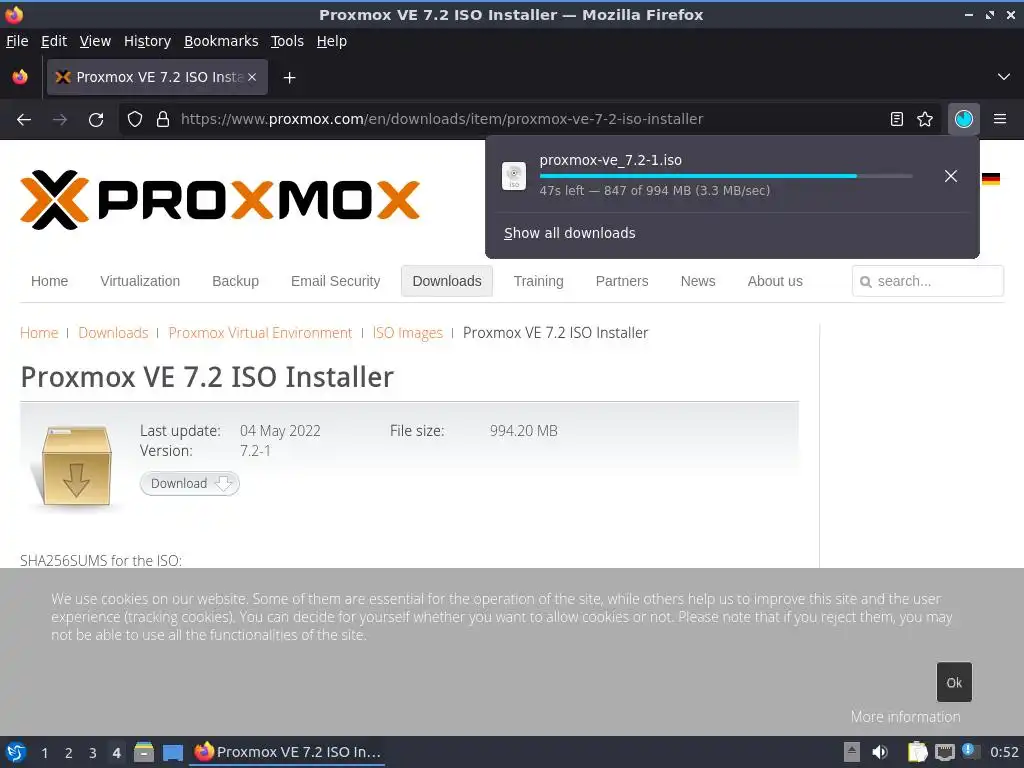
Task: Click the downloads progress toolbar icon
Action: click(x=964, y=119)
